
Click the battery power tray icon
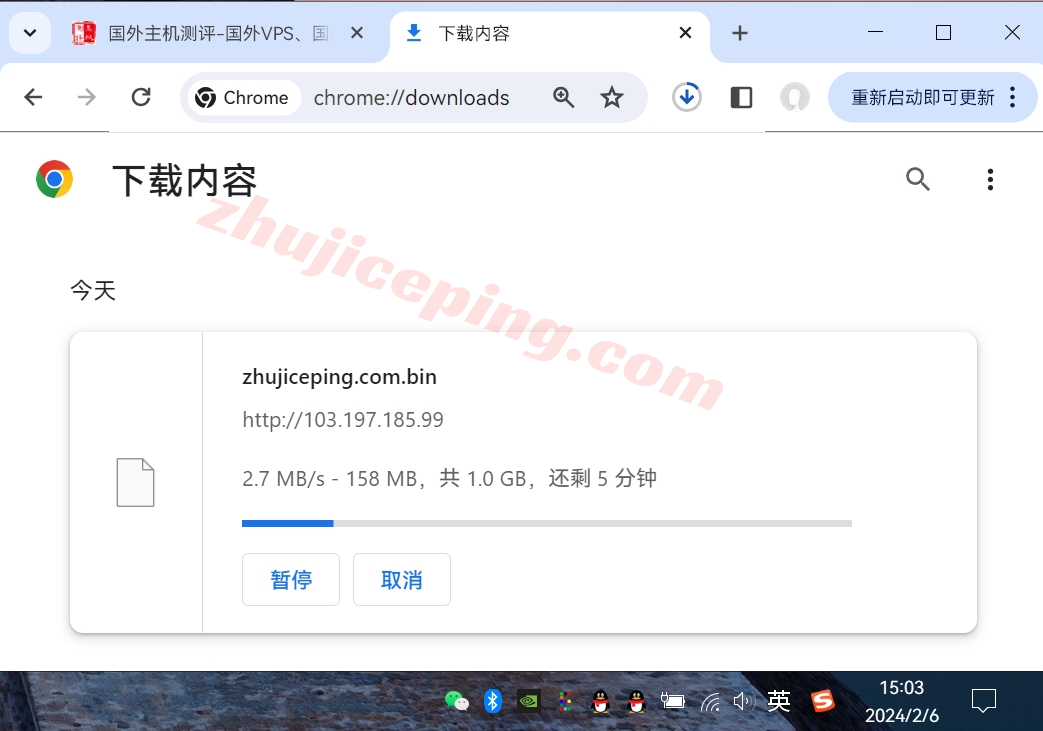672,701
